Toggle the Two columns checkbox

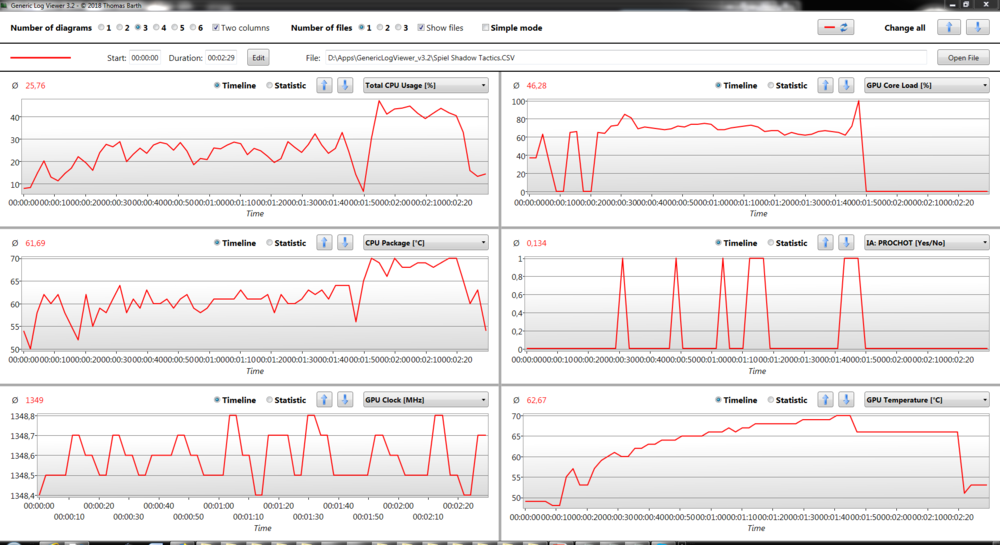217,28
